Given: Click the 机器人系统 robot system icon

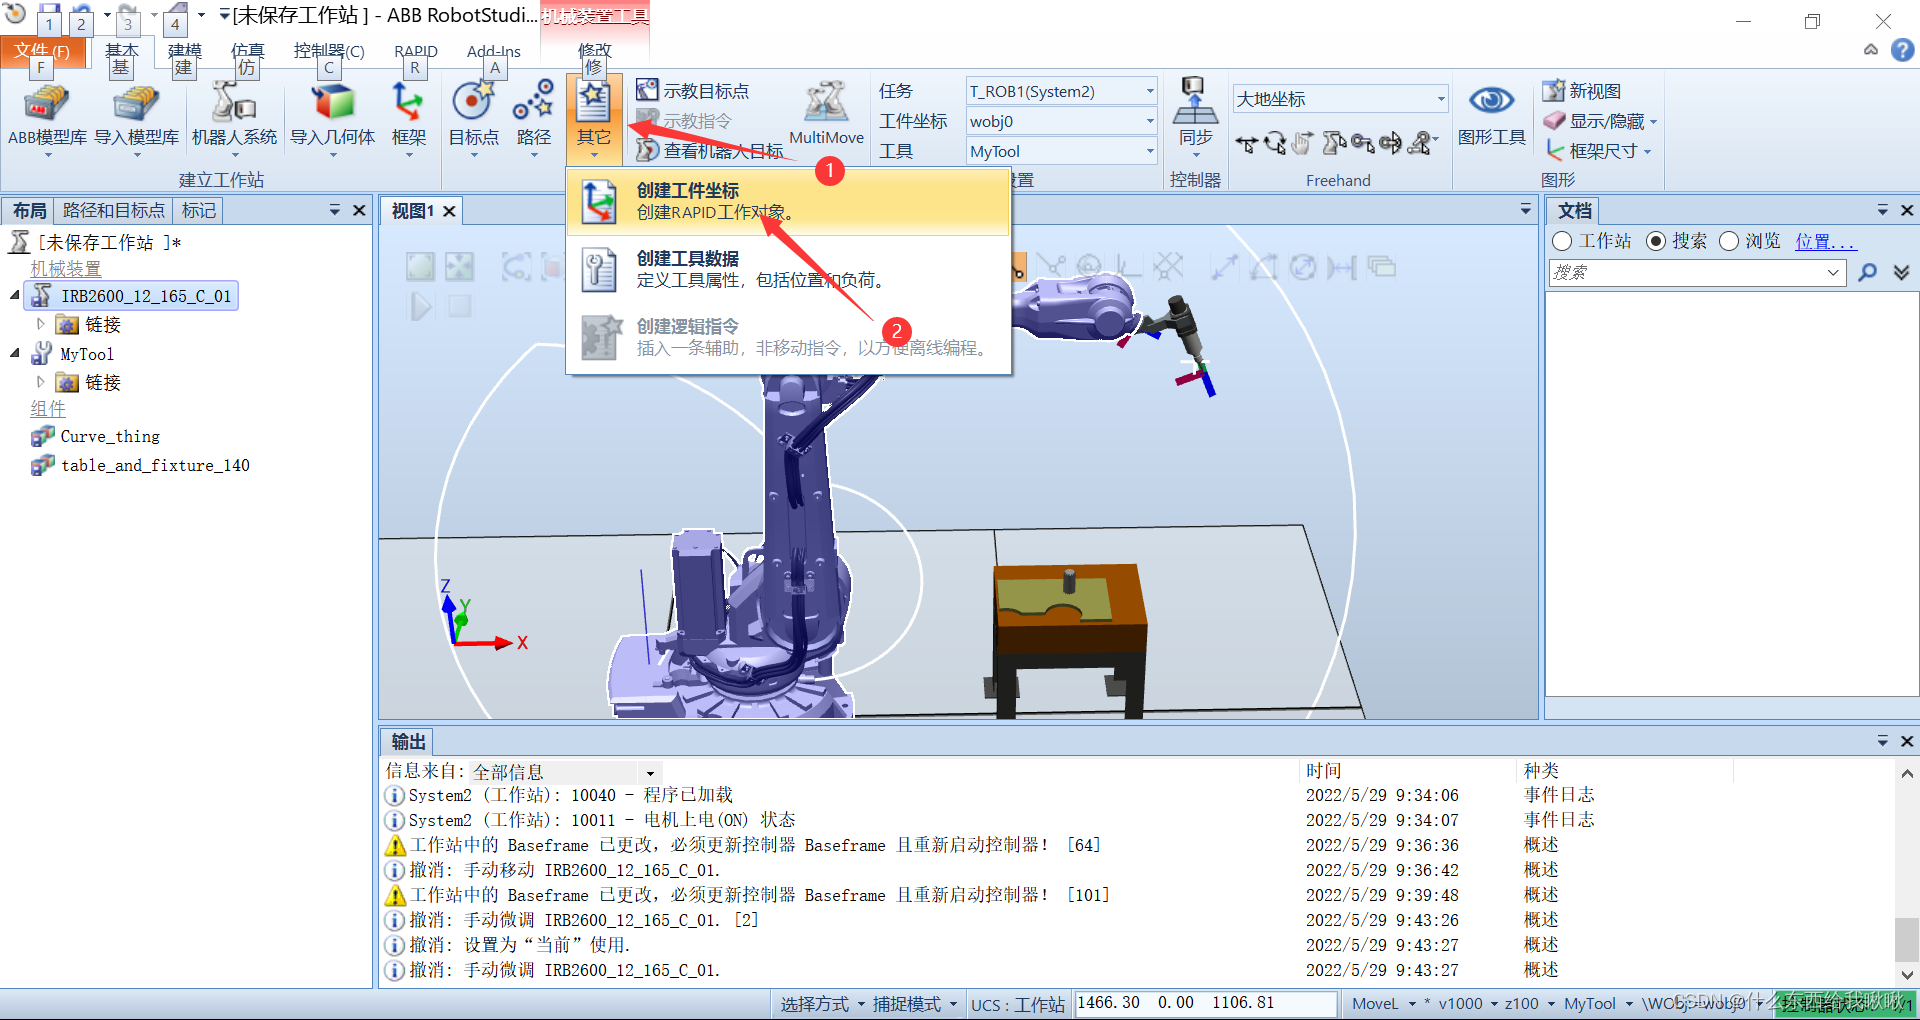Looking at the screenshot, I should click(x=234, y=103).
